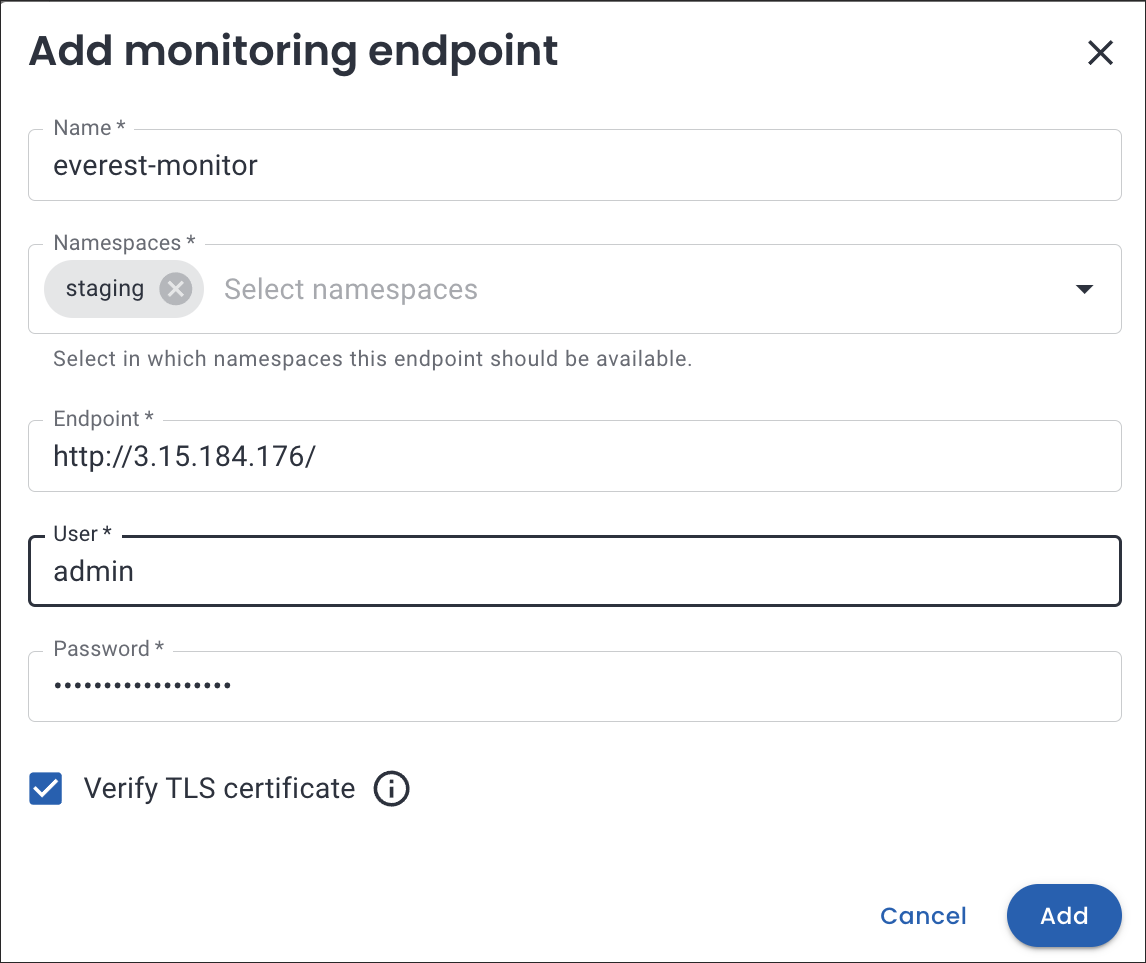This screenshot has height=963, width=1146.
Task: Click the Endpoint URL input field
Action: point(574,457)
